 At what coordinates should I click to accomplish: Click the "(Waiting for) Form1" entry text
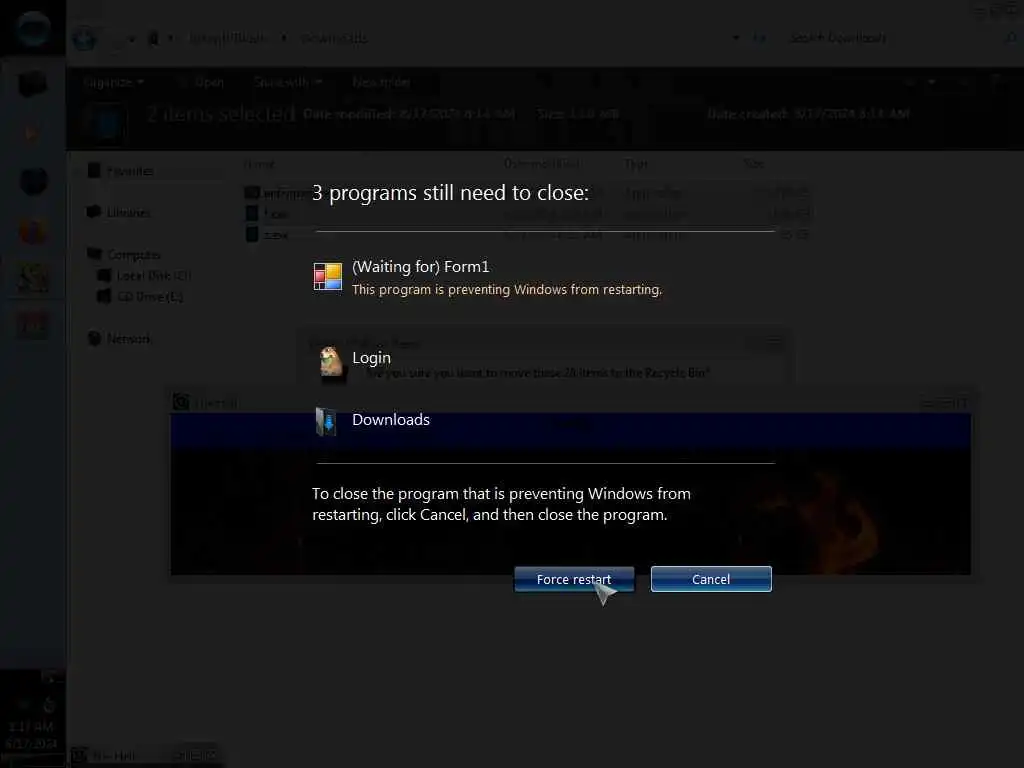point(421,266)
